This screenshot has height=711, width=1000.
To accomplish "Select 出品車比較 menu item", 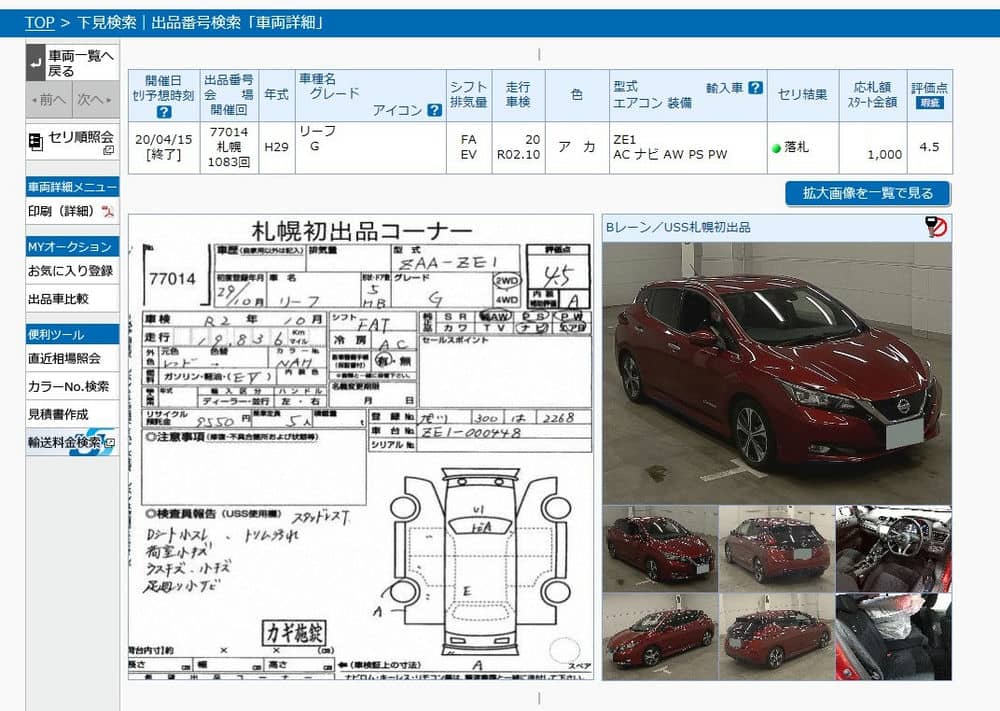I will [x=72, y=298].
